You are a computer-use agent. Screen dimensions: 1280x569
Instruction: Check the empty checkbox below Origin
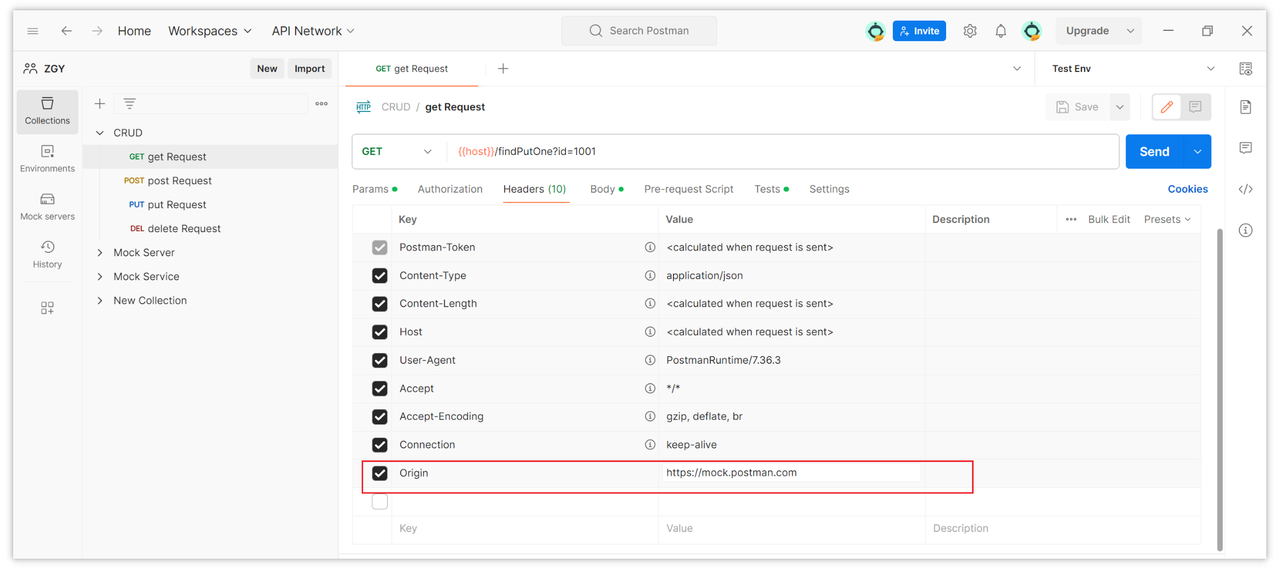[380, 502]
